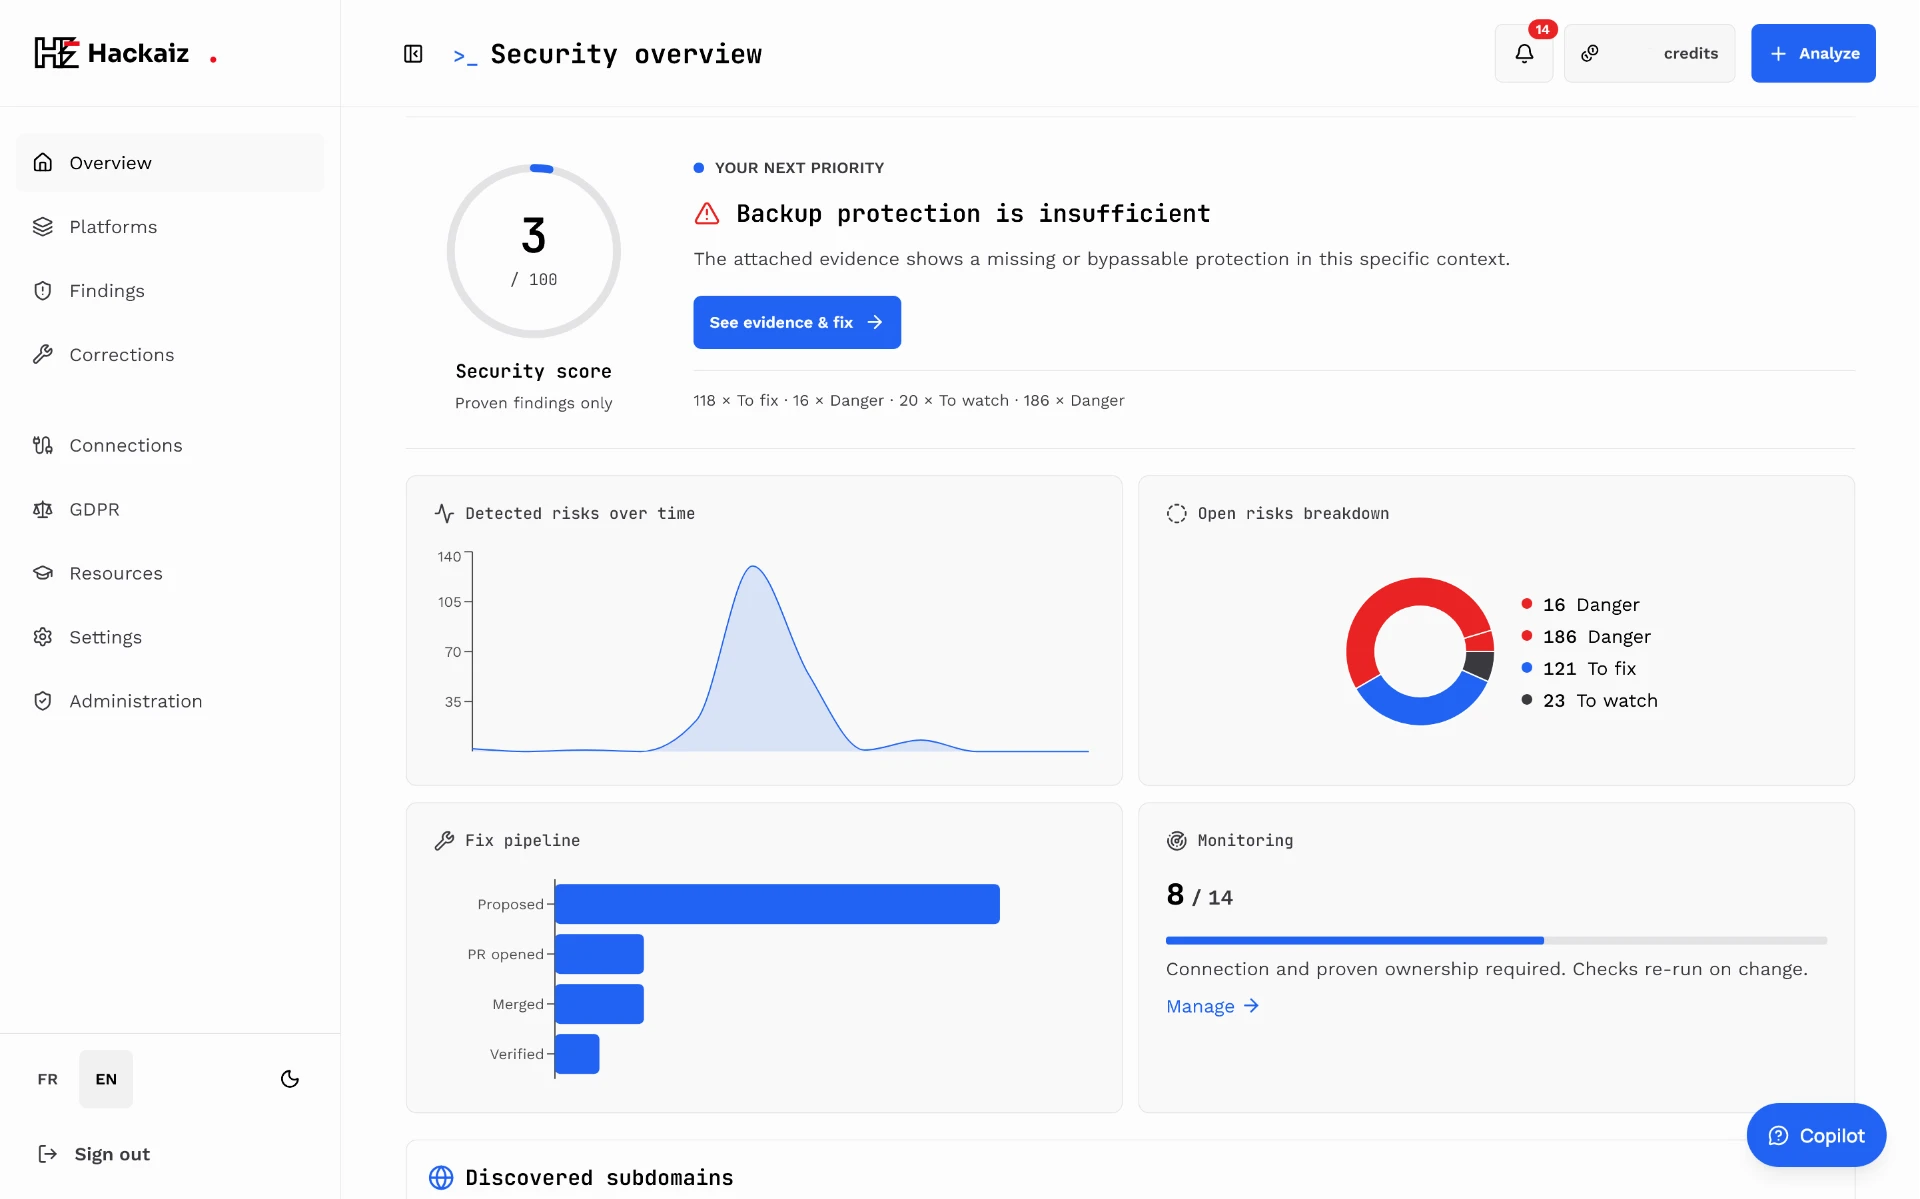Image resolution: width=1920 pixels, height=1199 pixels.
Task: Open notifications bell icon
Action: tap(1524, 54)
